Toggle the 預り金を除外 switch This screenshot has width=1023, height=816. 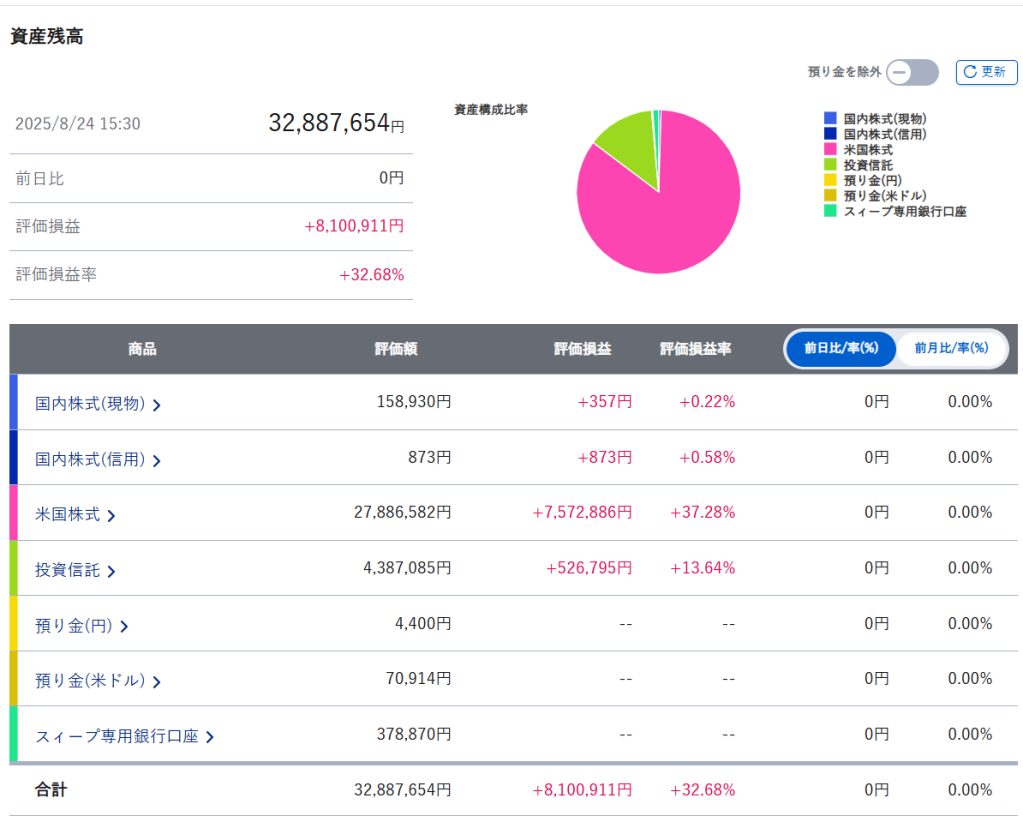point(912,72)
